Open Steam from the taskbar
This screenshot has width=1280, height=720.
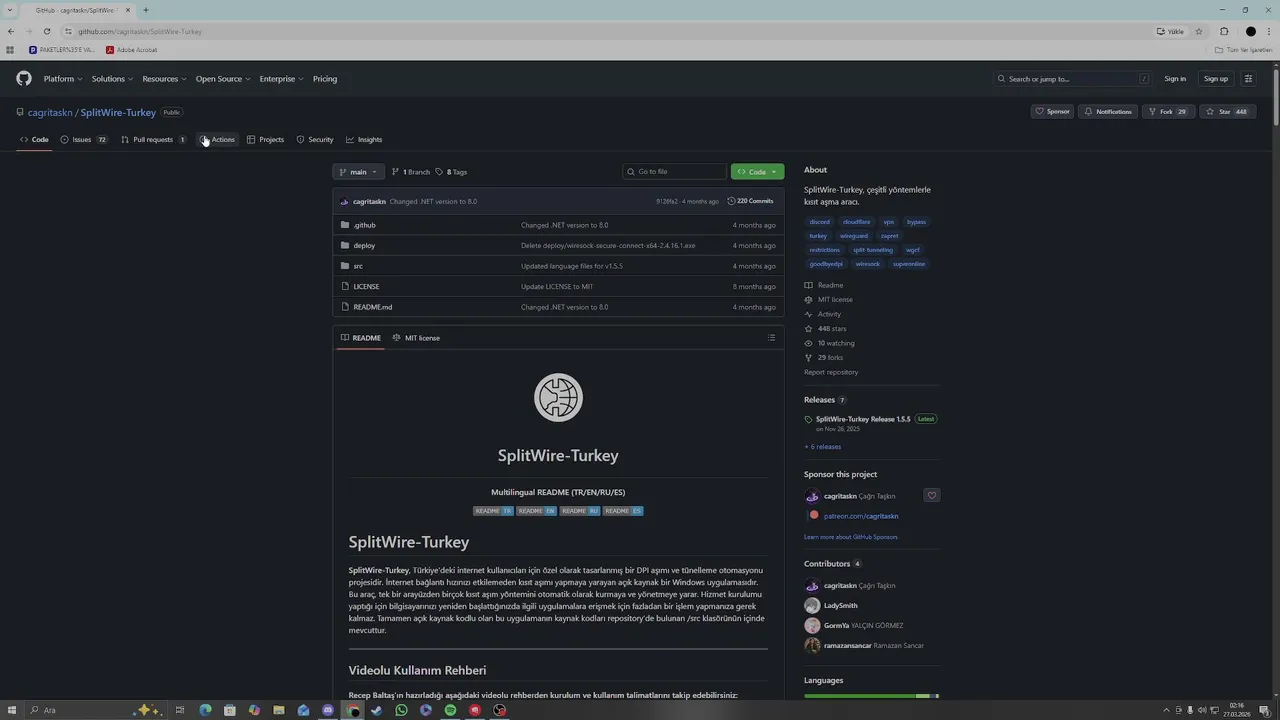click(x=377, y=710)
